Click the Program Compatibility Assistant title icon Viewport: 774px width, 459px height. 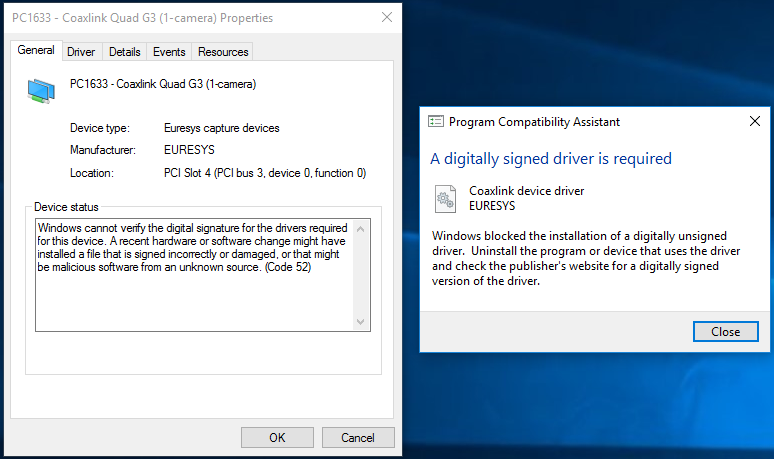pos(435,122)
